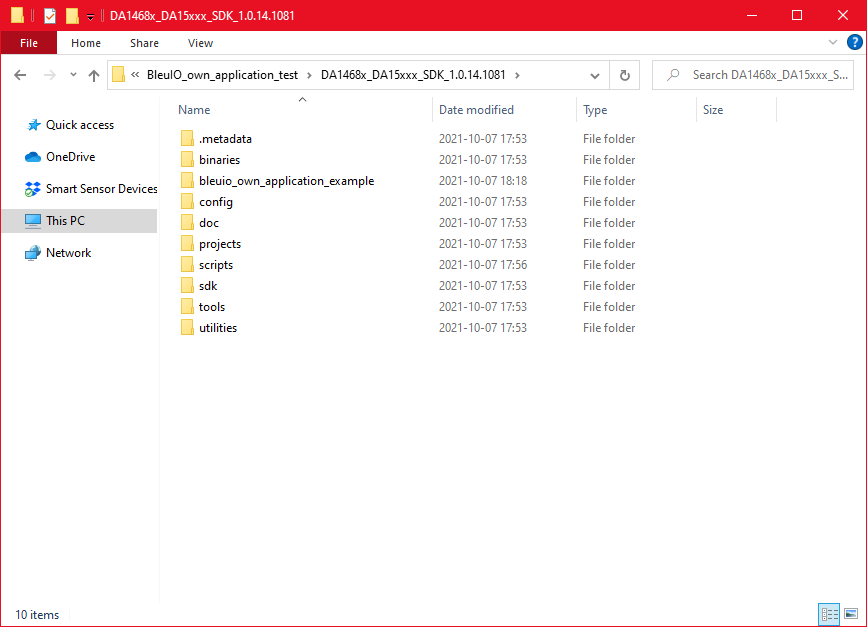867x627 pixels.
Task: Minimize the File Explorer window
Action: coord(751,15)
